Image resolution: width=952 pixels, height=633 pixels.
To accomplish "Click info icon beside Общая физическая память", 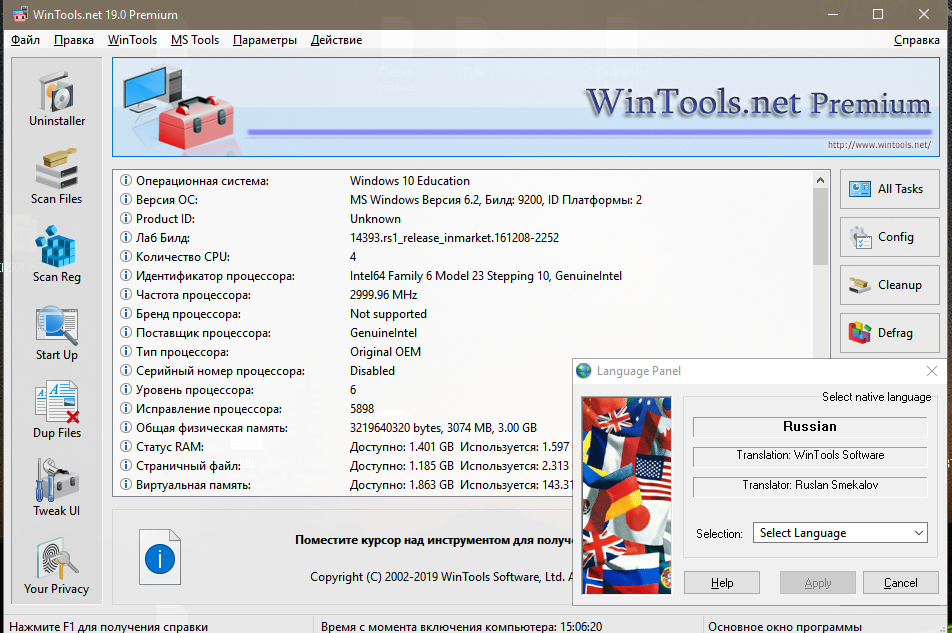I will pyautogui.click(x=126, y=427).
